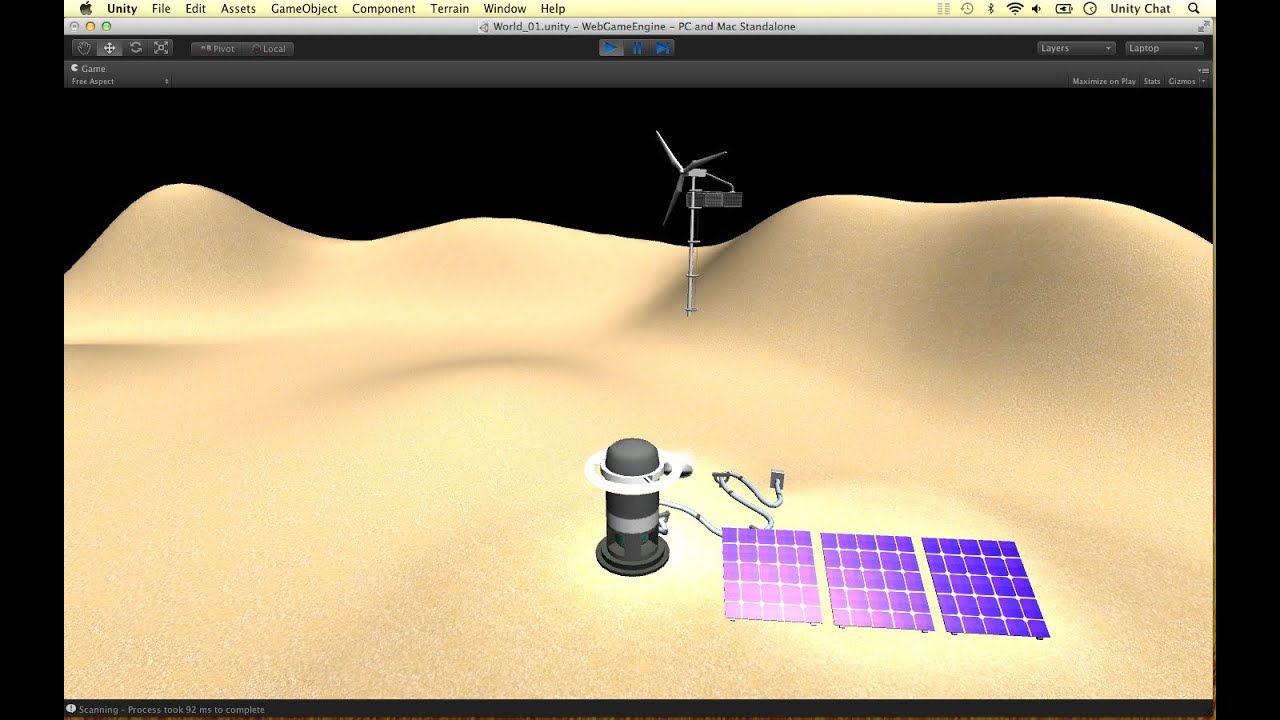The height and width of the screenshot is (720, 1280).
Task: Click the Unity document icon in title bar
Action: coord(485,27)
